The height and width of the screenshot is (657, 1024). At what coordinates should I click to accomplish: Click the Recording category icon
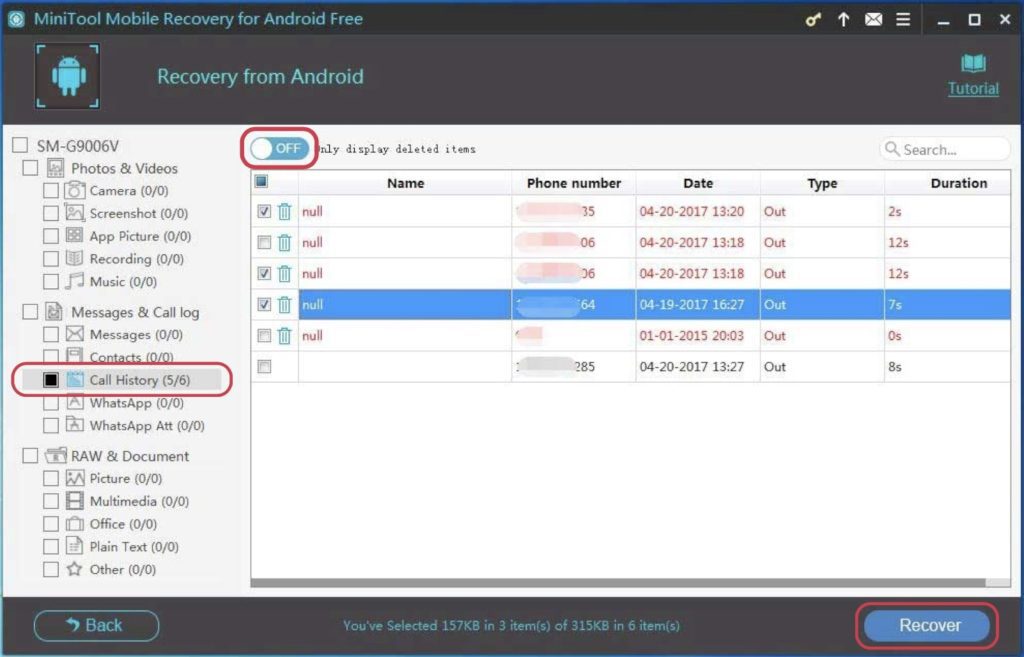74,259
